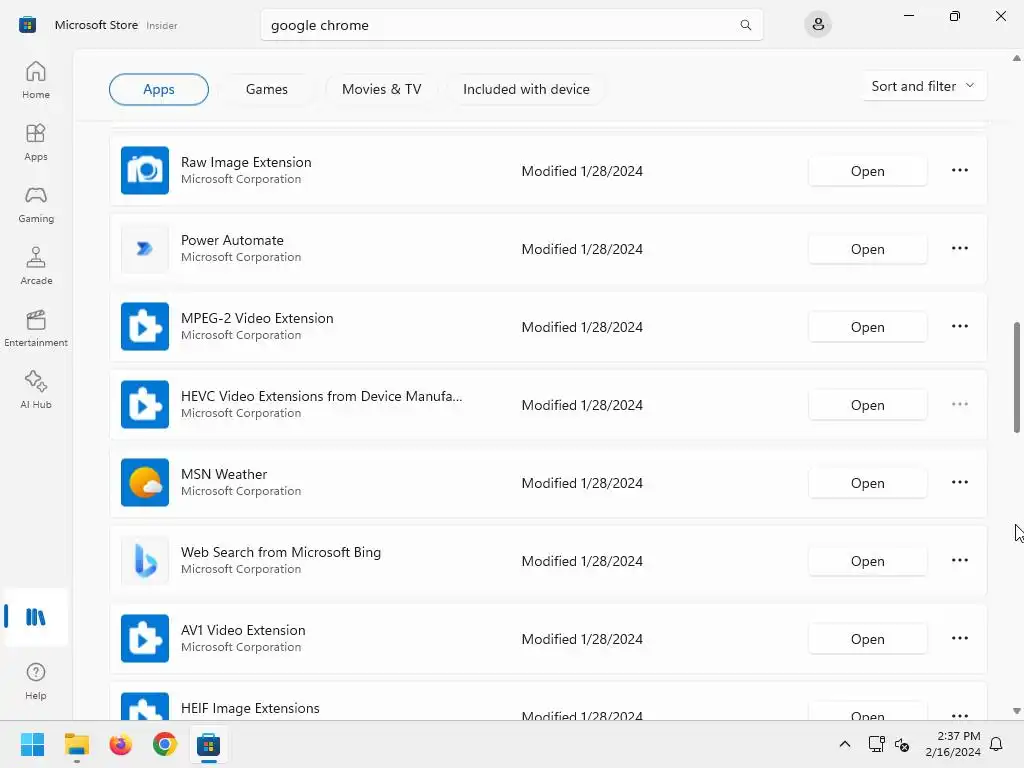Click the network display tray icon
Image resolution: width=1024 pixels, height=768 pixels.
point(876,744)
